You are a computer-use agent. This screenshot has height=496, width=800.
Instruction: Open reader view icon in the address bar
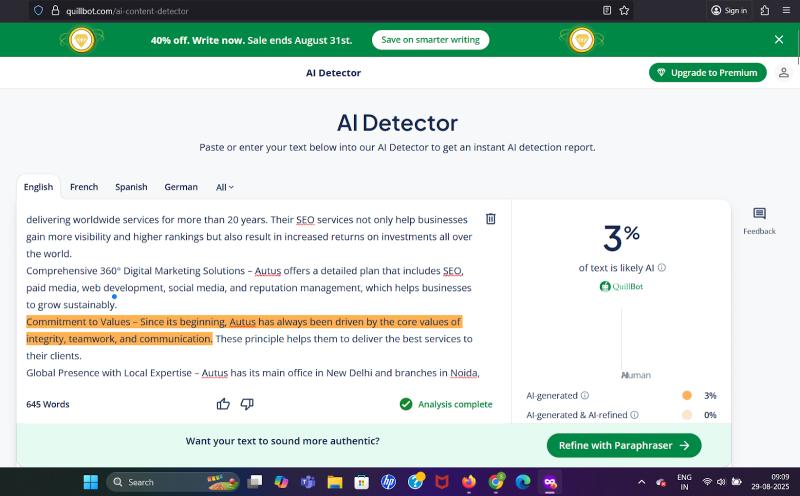(x=607, y=10)
